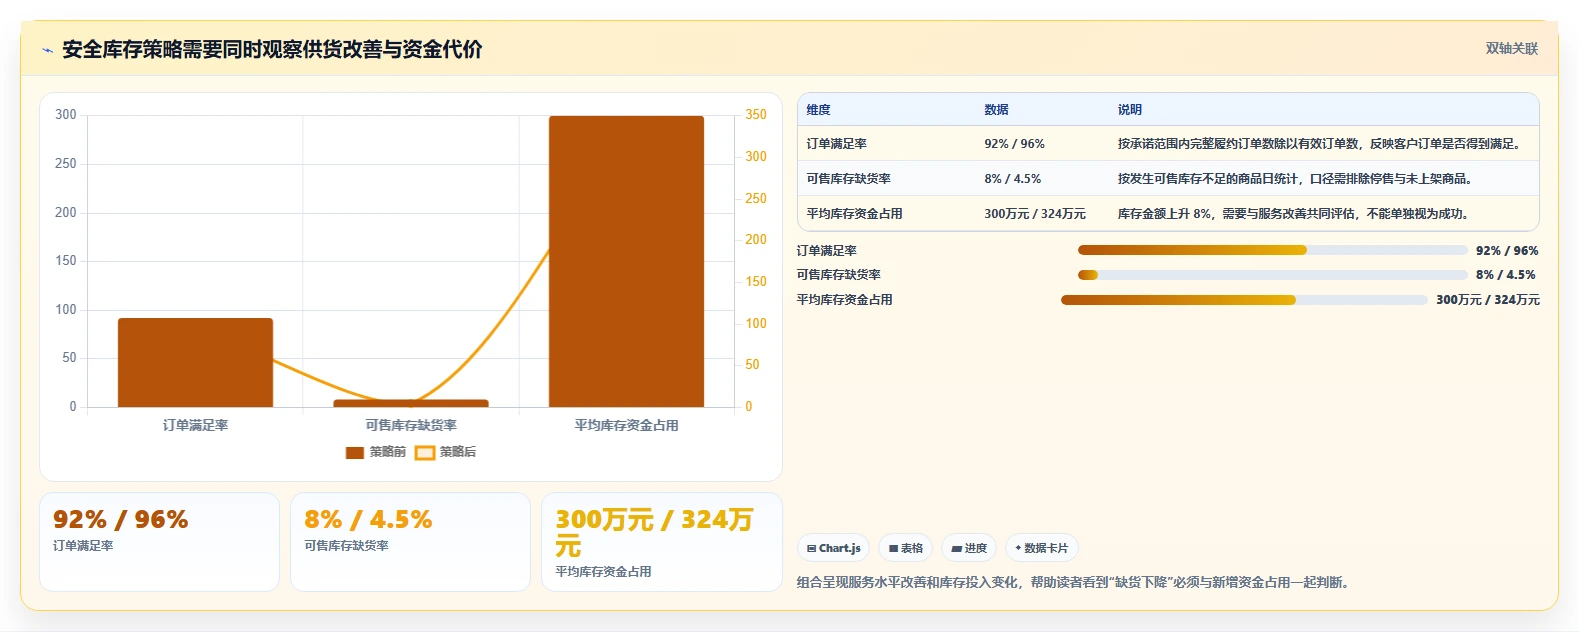Viewport: 1579px width, 632px height.
Task: Click the 平均库存资金占用 bar in chart
Action: point(626,261)
